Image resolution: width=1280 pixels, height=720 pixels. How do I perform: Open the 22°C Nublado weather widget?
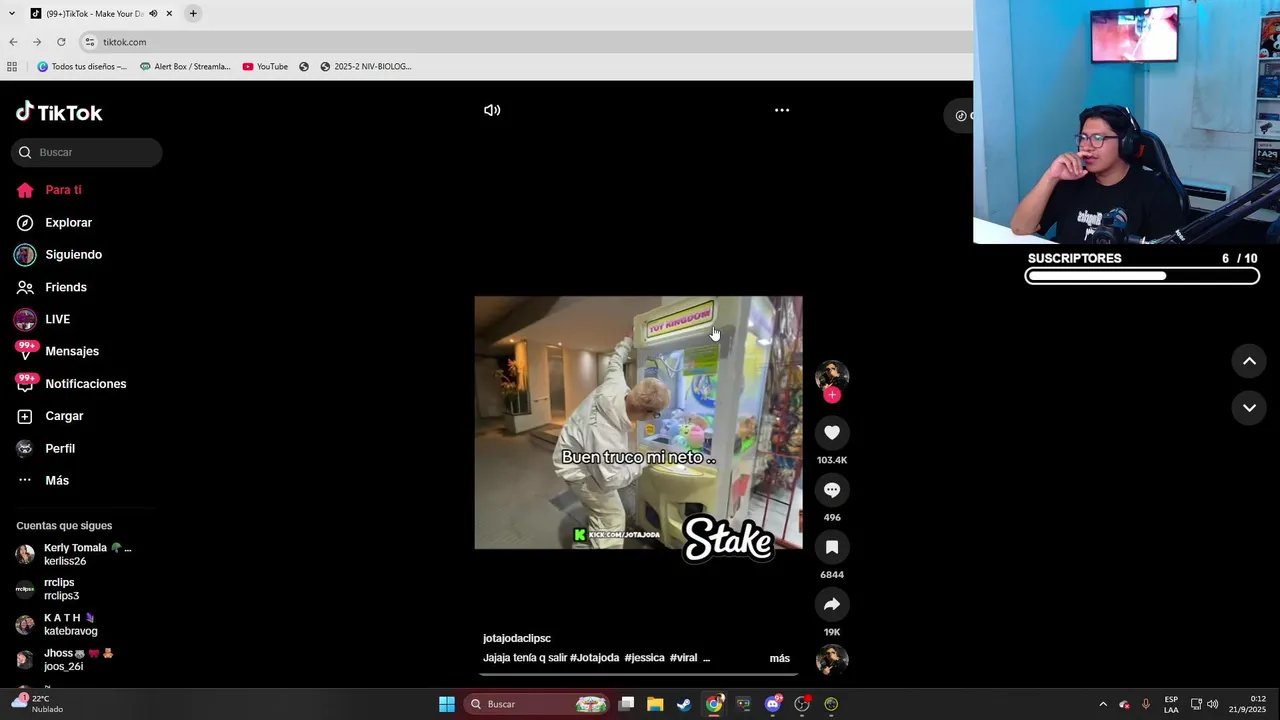coord(38,704)
